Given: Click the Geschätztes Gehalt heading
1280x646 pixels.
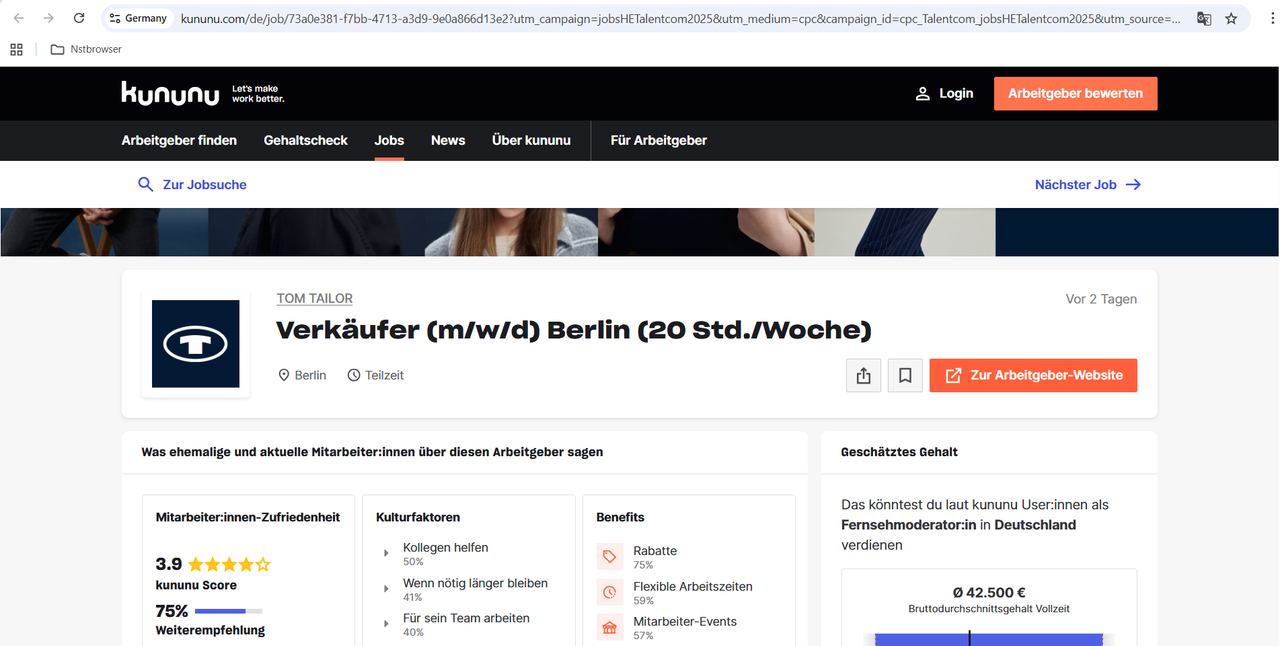Looking at the screenshot, I should pos(899,452).
